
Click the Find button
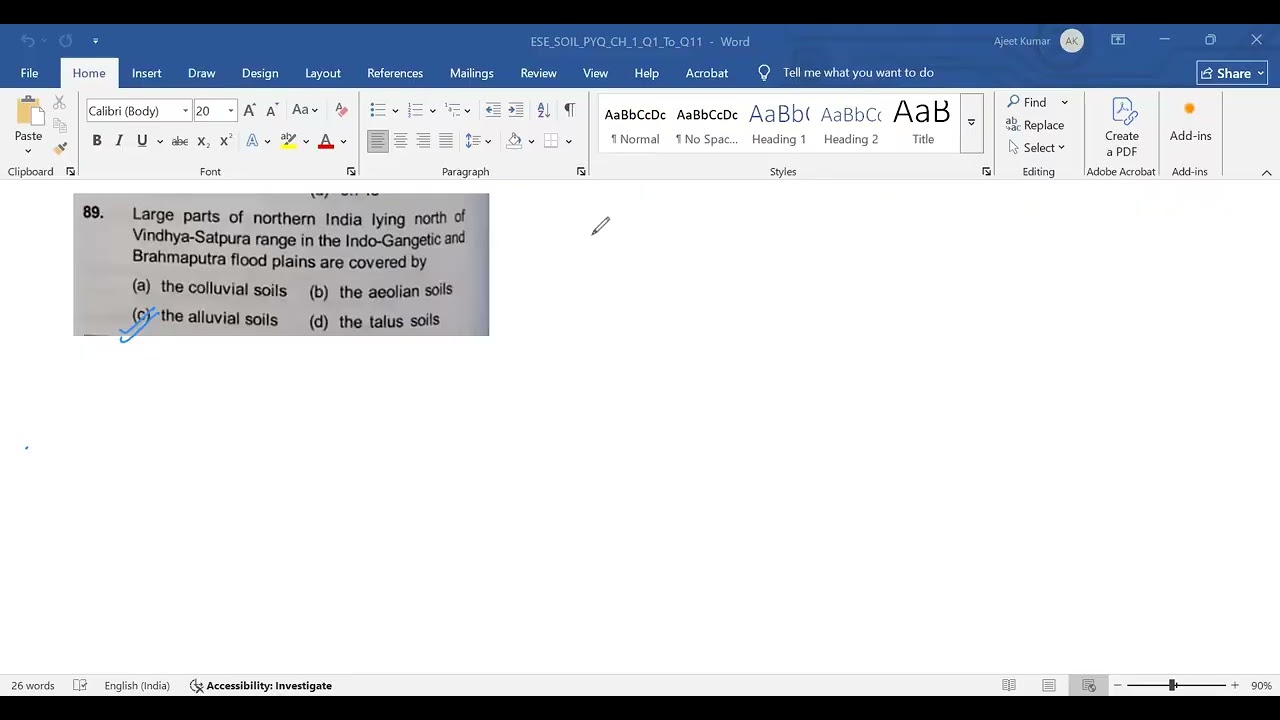click(x=1027, y=102)
